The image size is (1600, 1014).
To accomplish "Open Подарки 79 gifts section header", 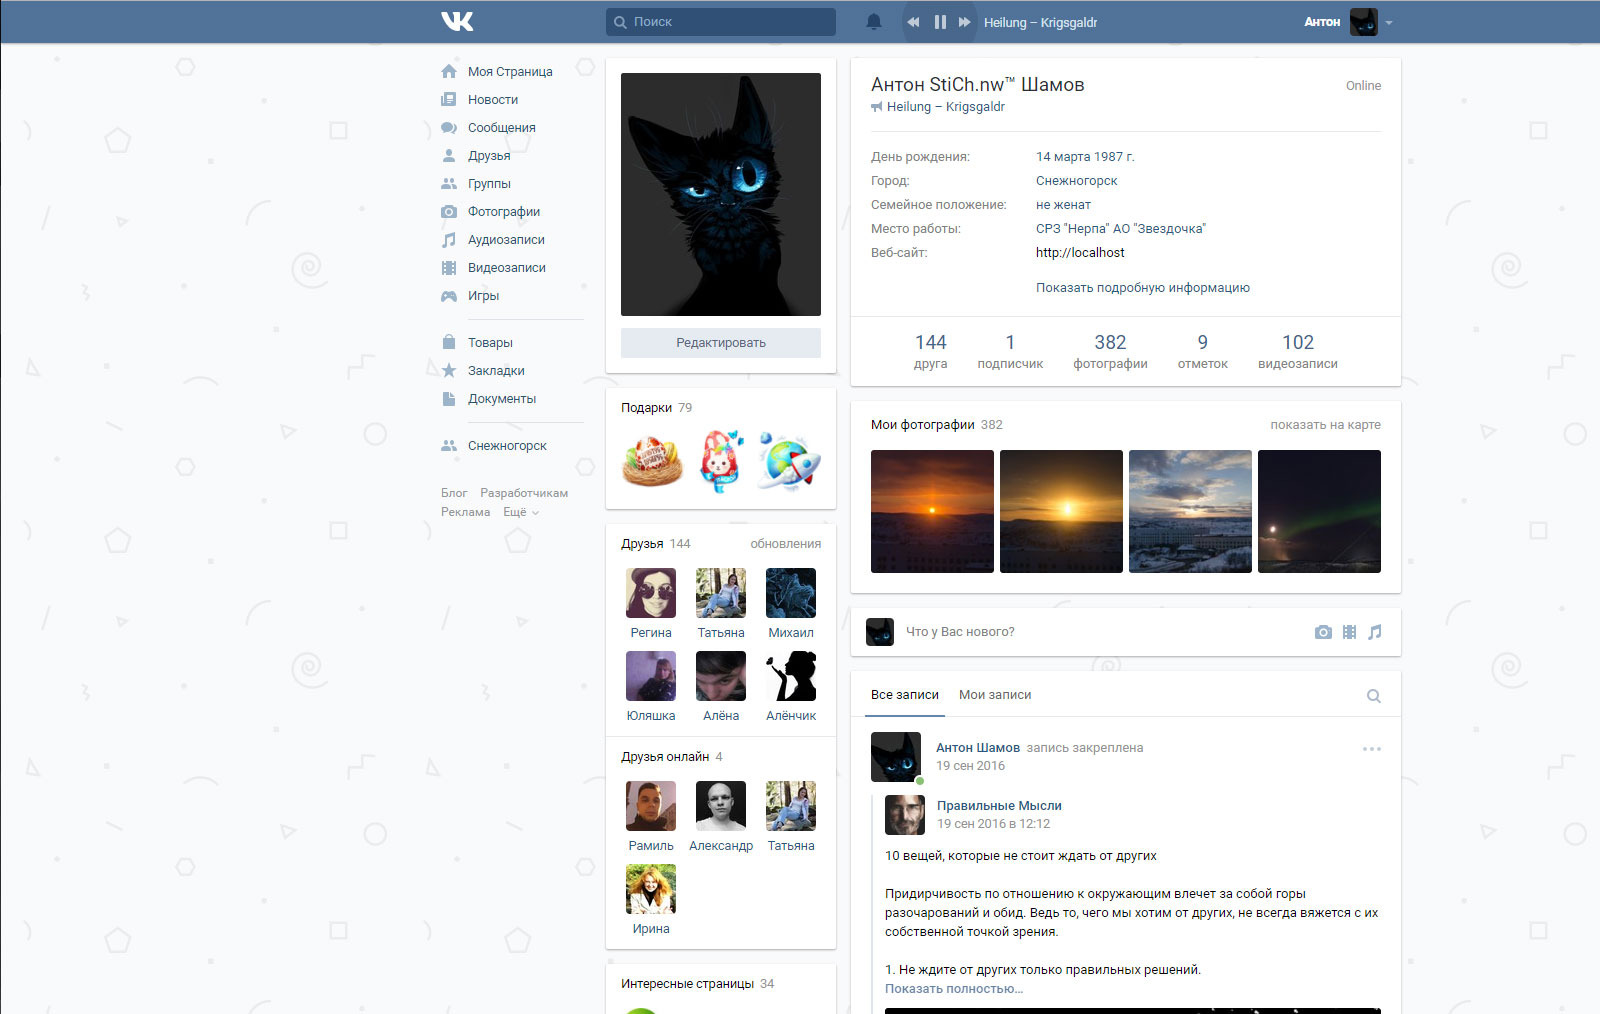I will 656,408.
